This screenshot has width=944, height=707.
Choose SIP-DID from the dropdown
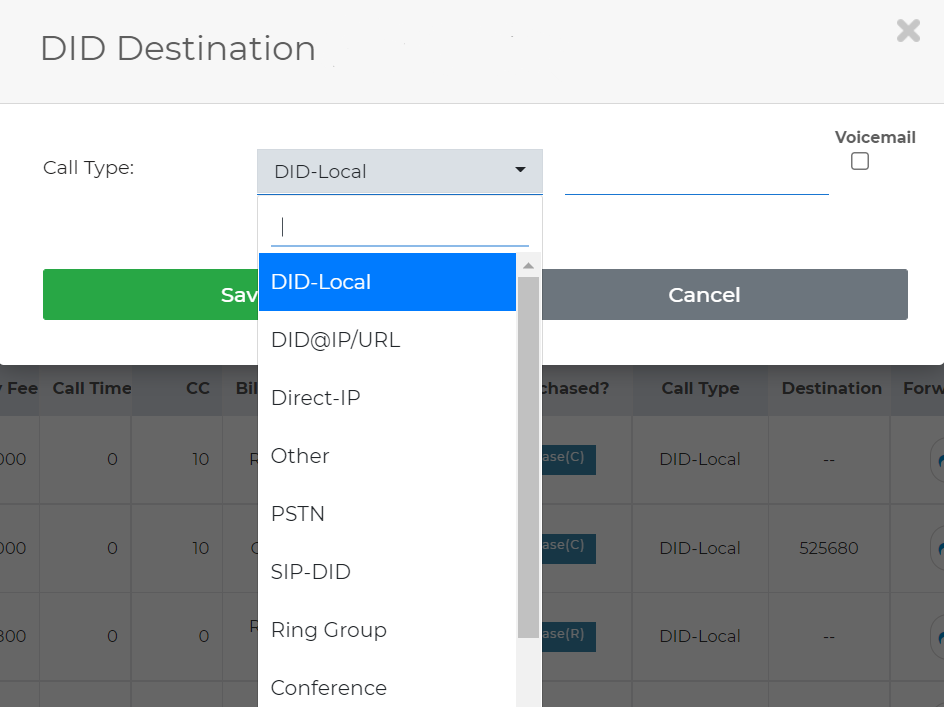point(387,572)
